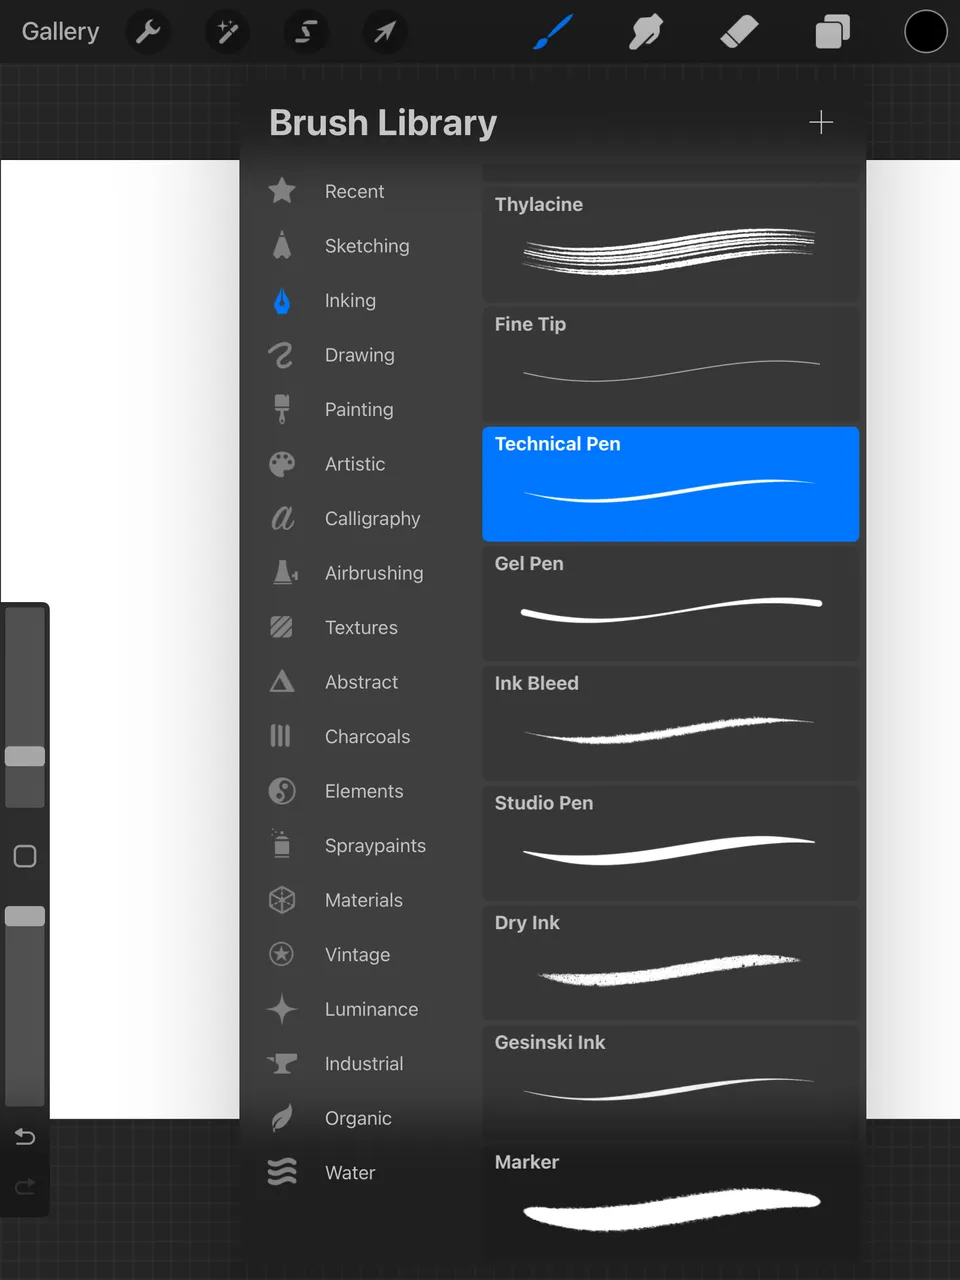Open the Elements brush set
Image resolution: width=960 pixels, height=1280 pixels.
[361, 791]
